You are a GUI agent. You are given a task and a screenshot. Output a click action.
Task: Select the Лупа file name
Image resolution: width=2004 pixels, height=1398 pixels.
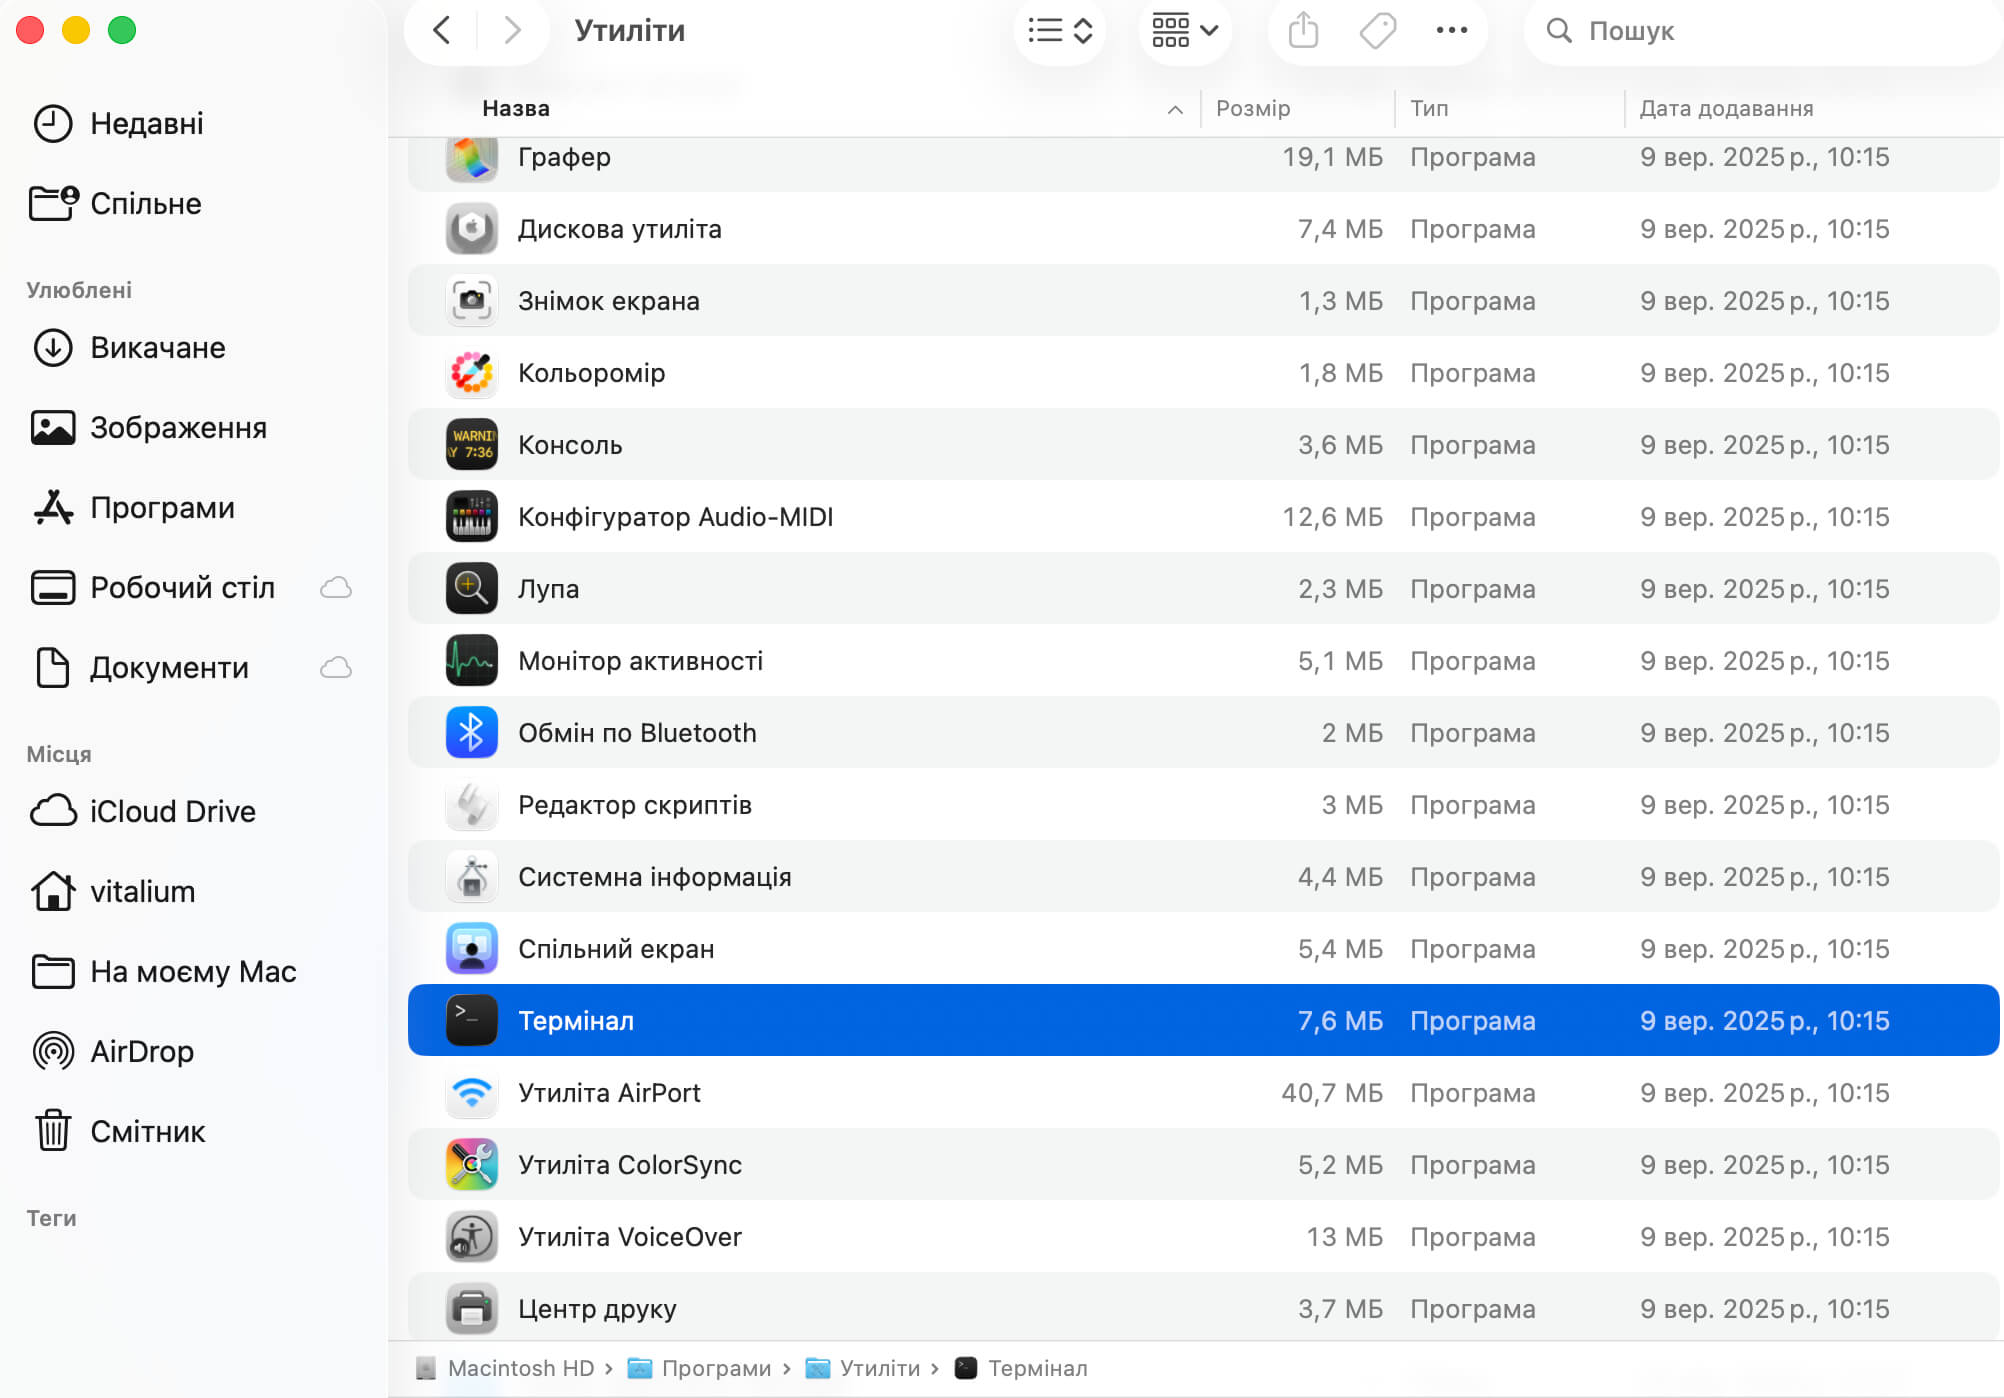click(548, 590)
